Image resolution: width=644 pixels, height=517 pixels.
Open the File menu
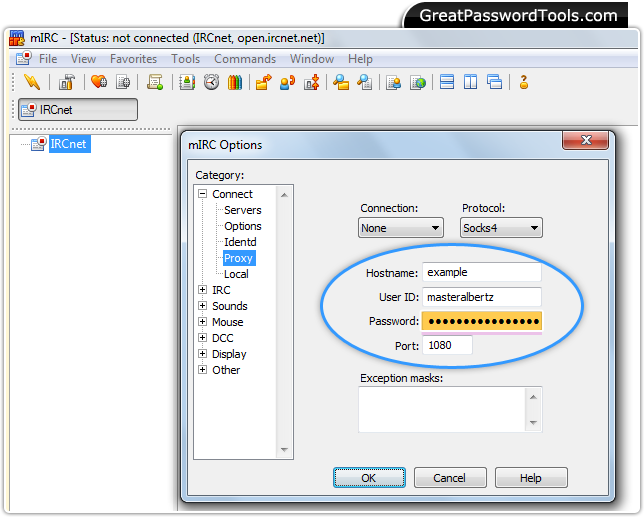48,59
